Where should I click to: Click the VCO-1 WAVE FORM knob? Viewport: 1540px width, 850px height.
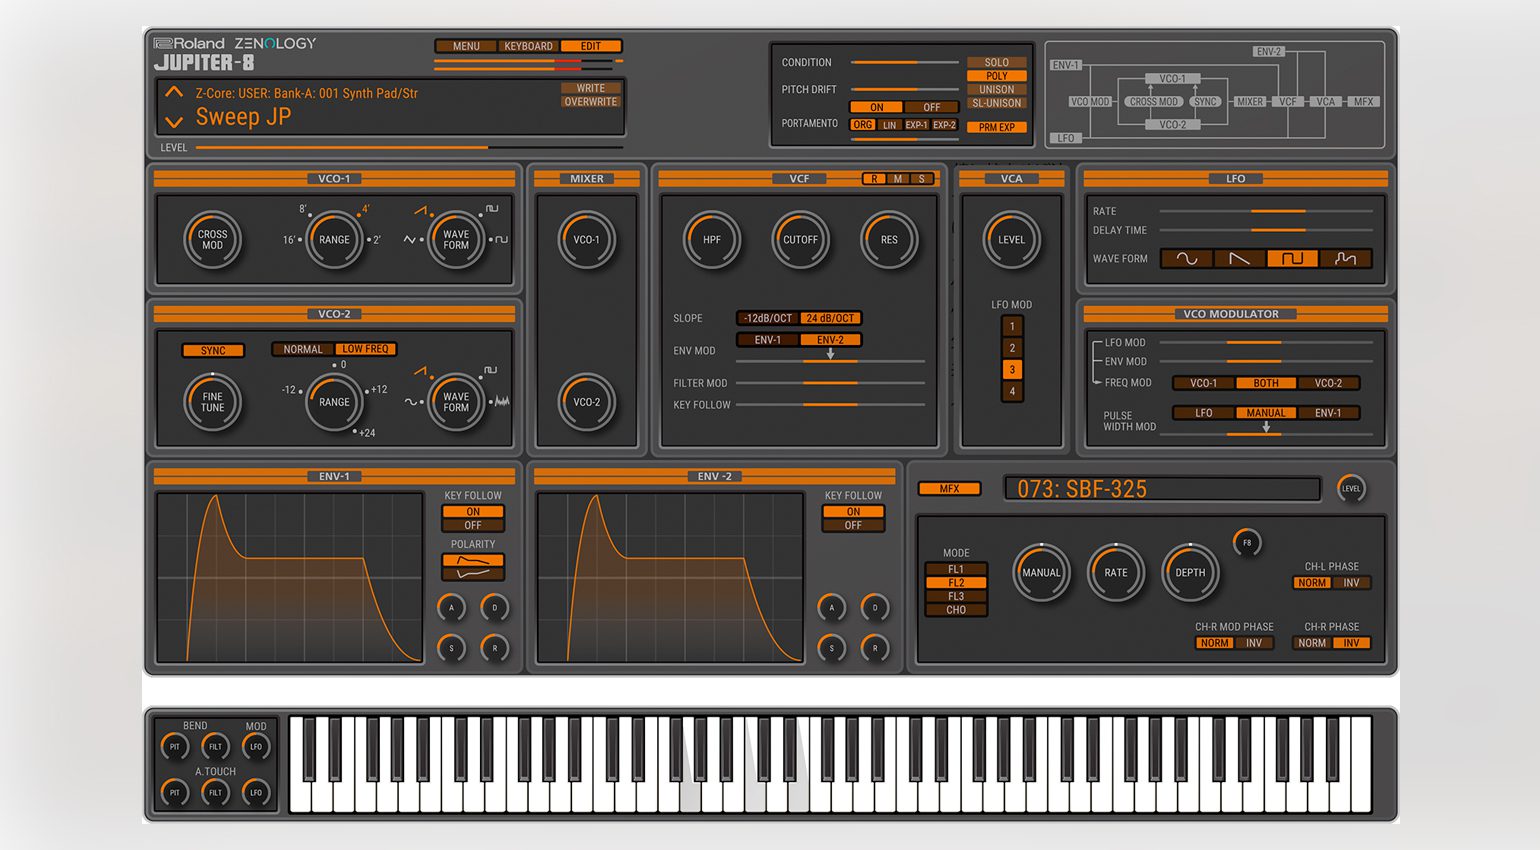pos(456,240)
